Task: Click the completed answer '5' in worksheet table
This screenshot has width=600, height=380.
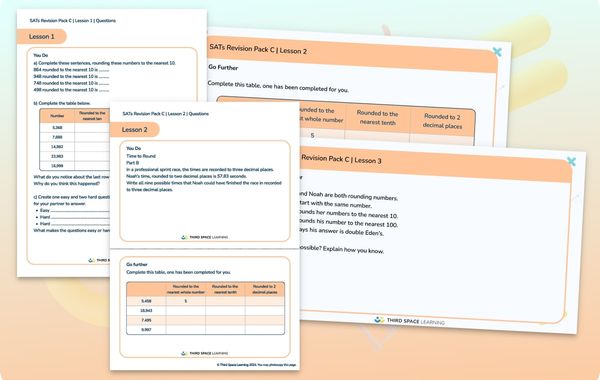Action: [186, 301]
